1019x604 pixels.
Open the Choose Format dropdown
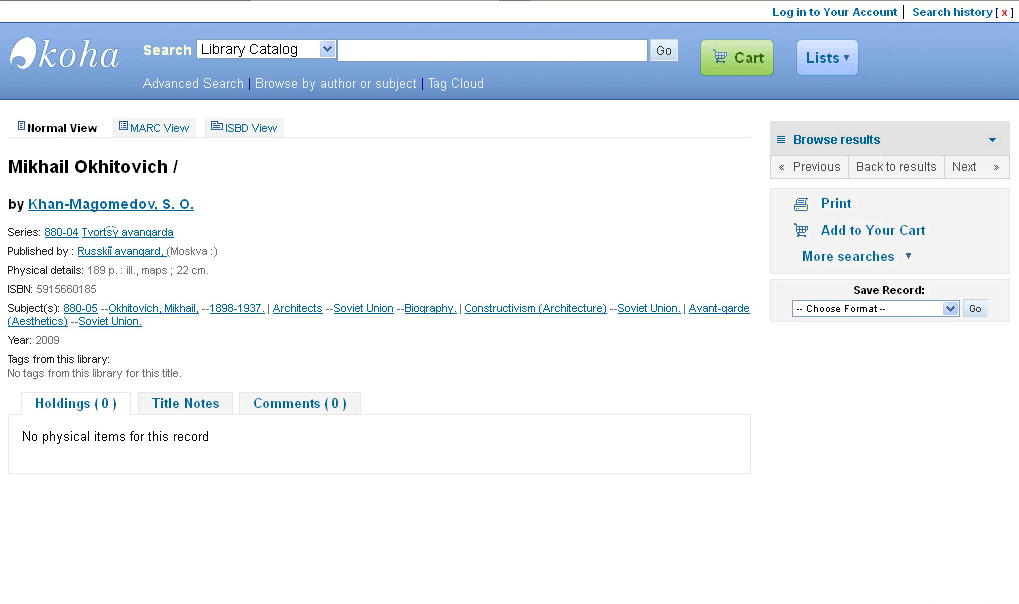pos(875,309)
